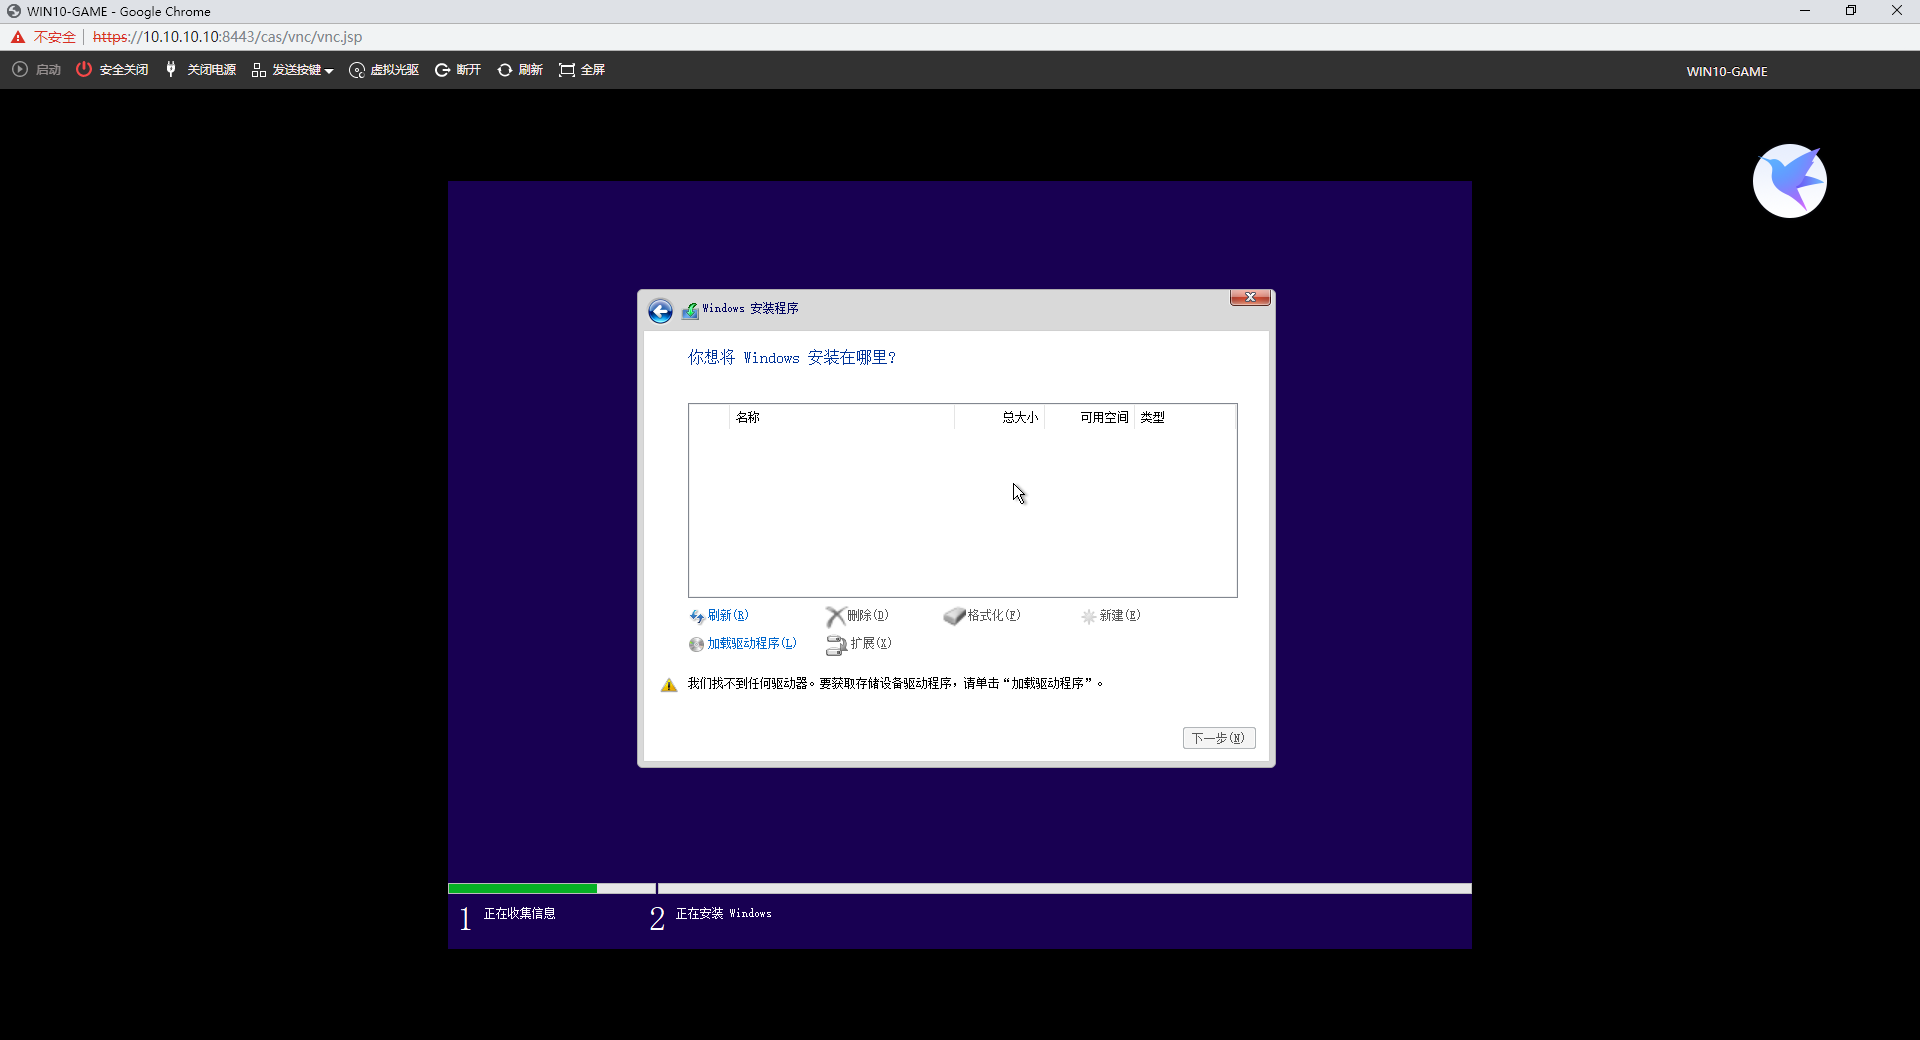Screen dimensions: 1920x1040
Task: Click step 1 正在收集信息 label
Action: 520,914
